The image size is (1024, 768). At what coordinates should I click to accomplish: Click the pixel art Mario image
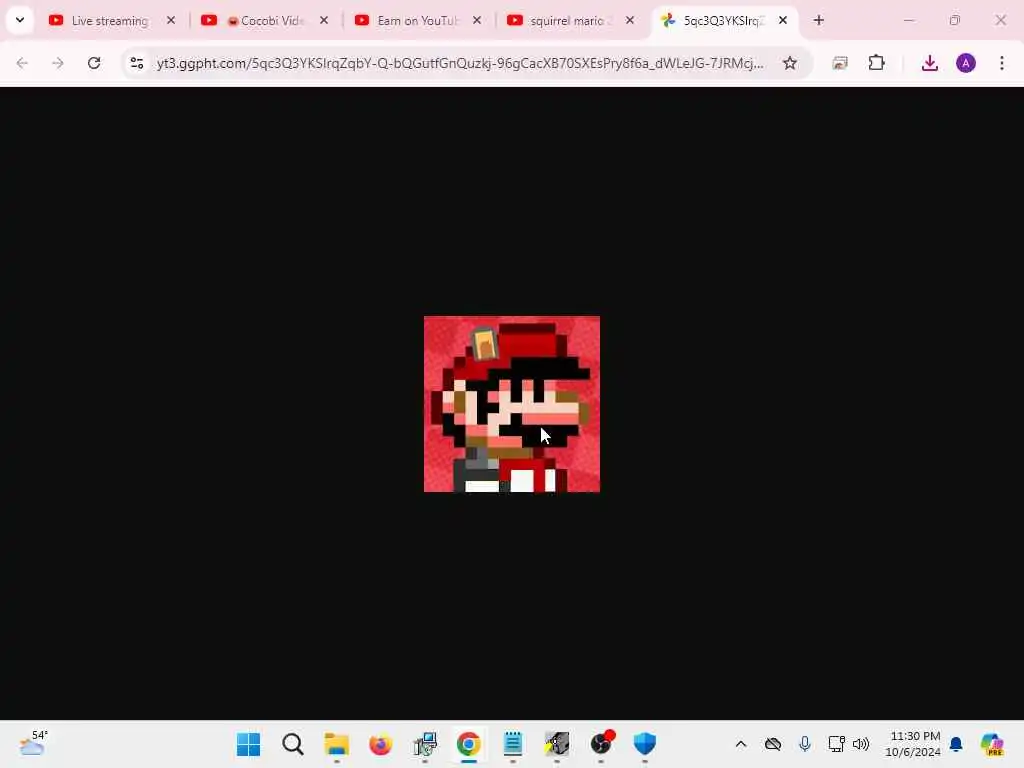pos(512,404)
